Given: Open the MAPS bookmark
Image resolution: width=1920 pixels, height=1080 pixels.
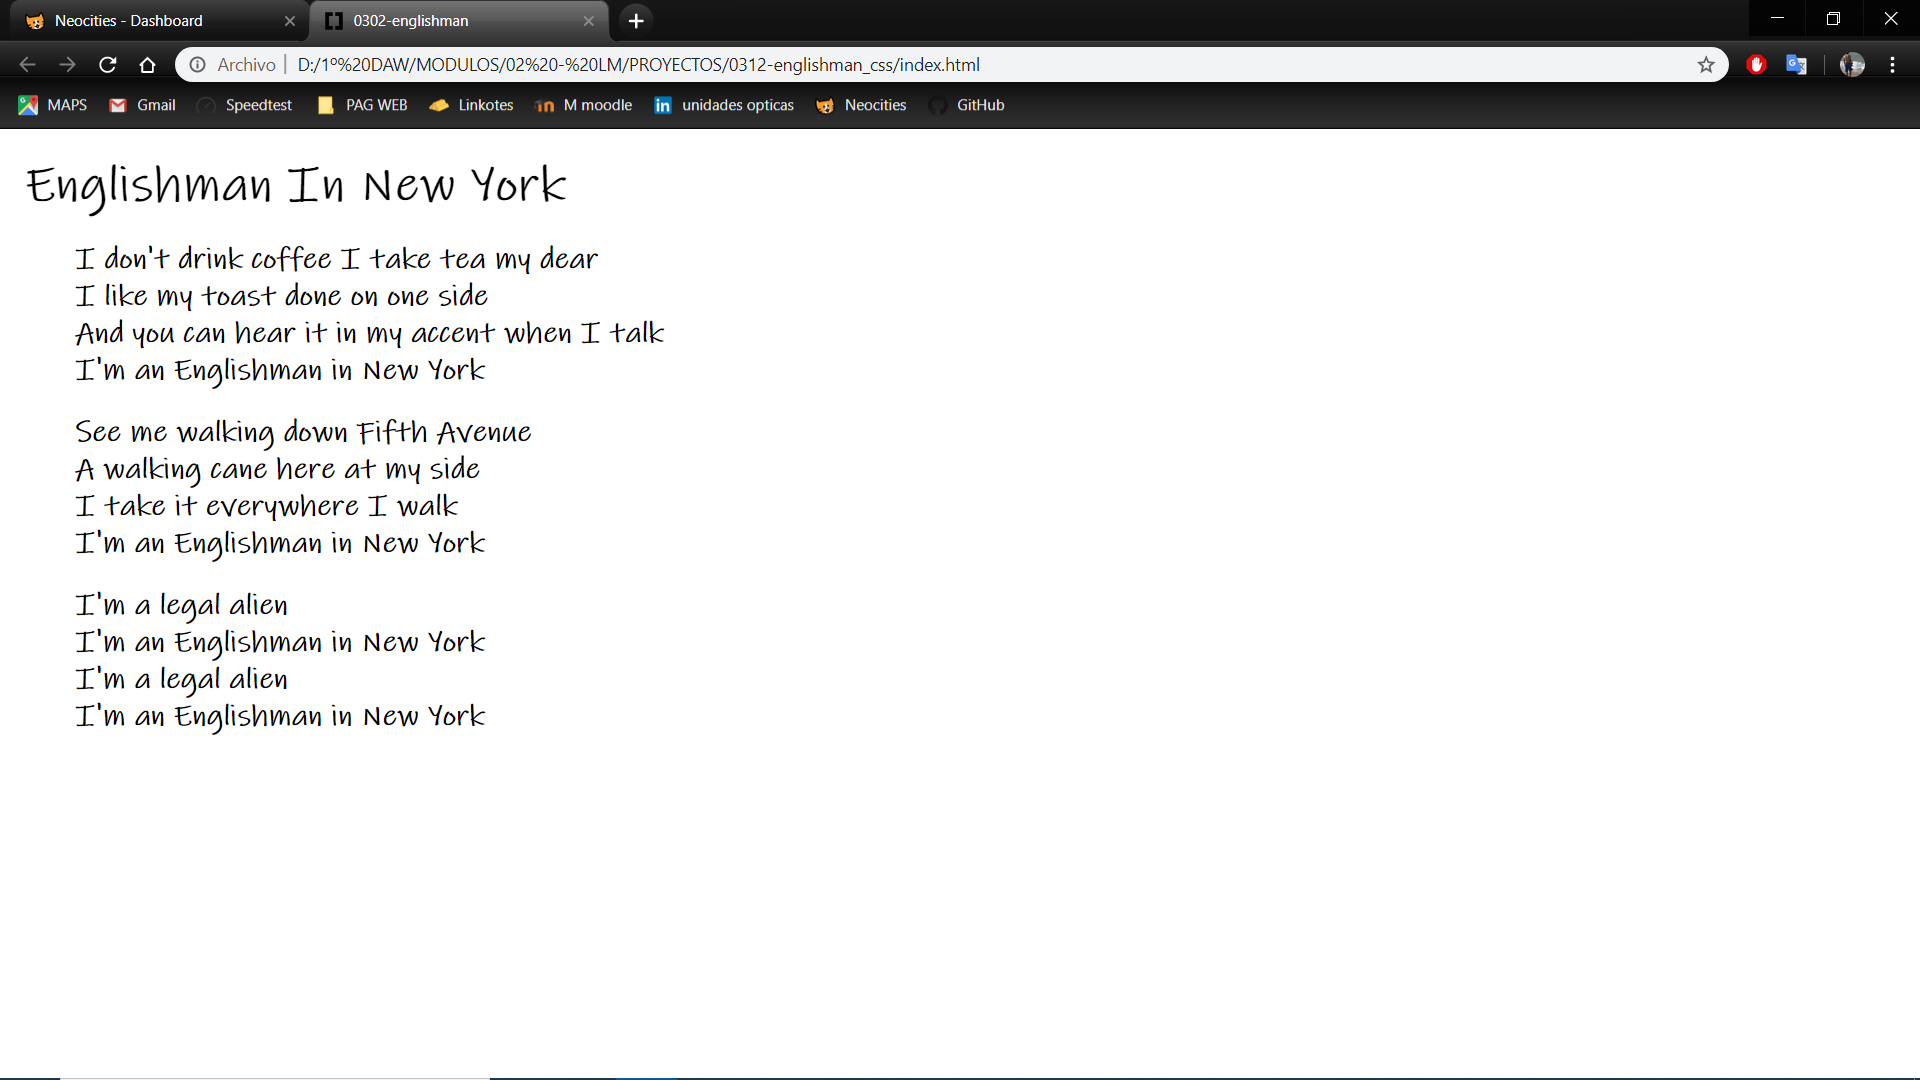Looking at the screenshot, I should point(53,105).
